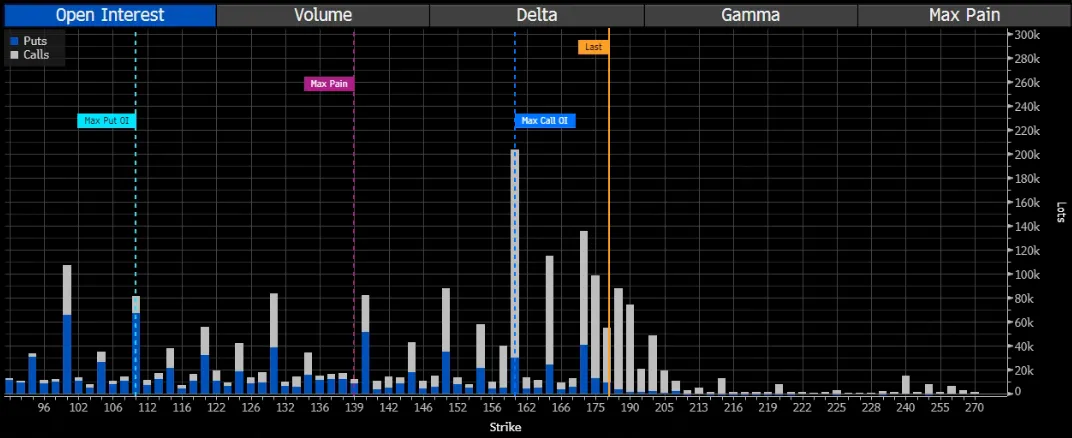Select the blue Max Call OI marker label
Viewport: 1072px width, 438px height.
click(x=545, y=121)
